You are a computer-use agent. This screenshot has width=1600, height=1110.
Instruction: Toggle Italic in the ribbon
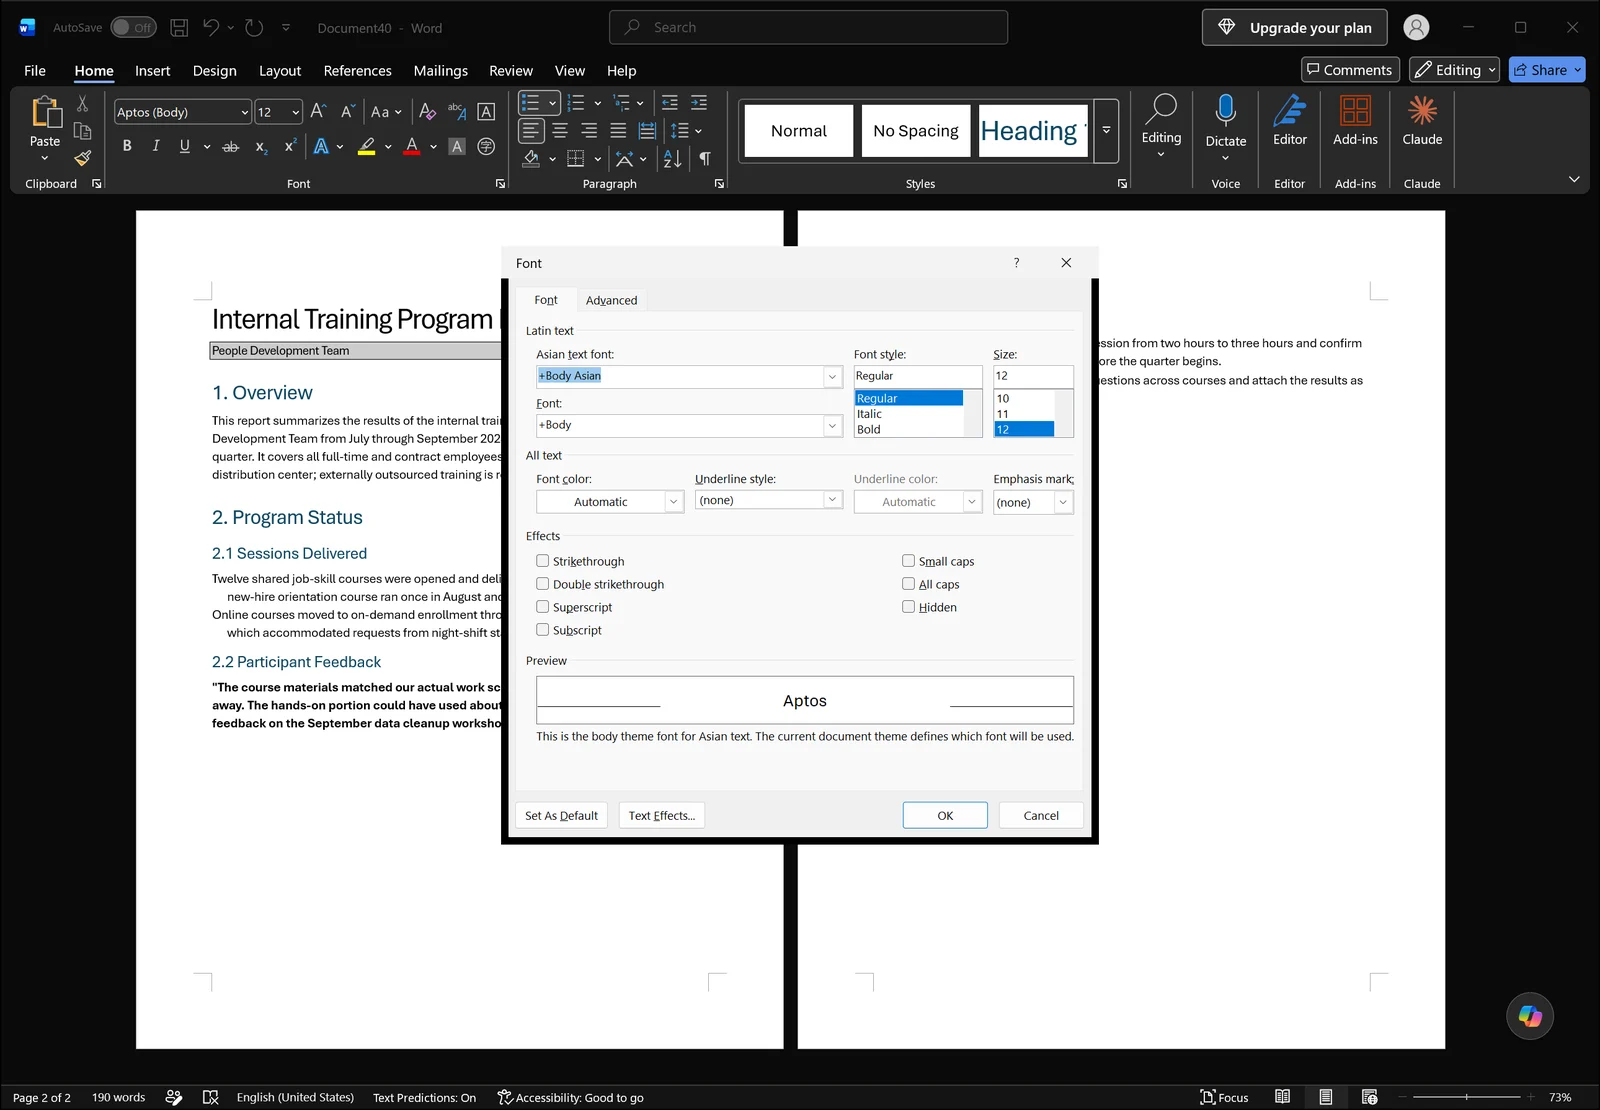[x=156, y=146]
